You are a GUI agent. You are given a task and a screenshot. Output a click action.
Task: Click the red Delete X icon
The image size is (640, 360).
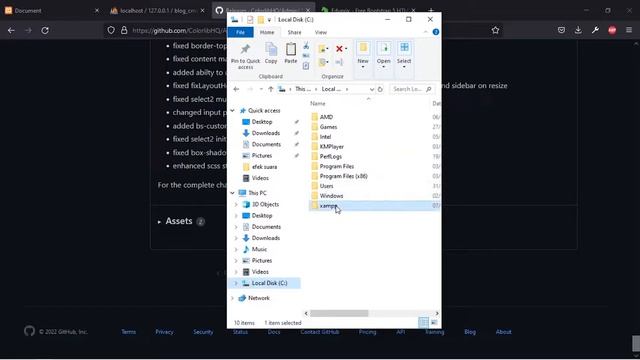[339, 49]
